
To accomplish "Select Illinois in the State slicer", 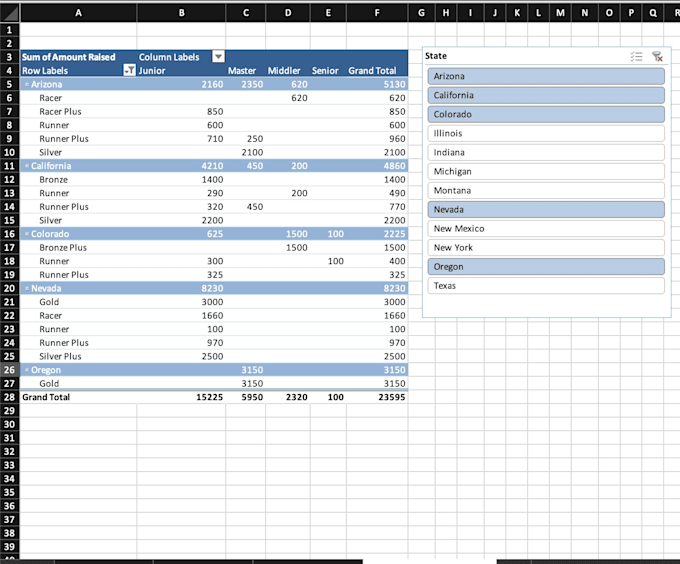I will [x=546, y=134].
